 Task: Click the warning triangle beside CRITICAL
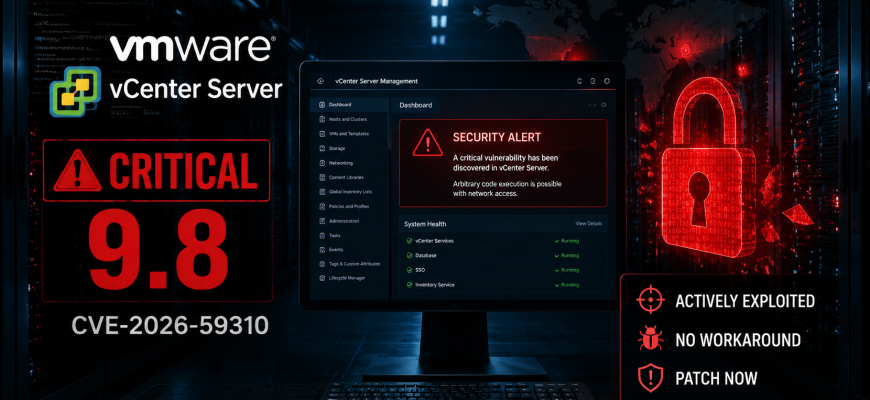click(77, 170)
